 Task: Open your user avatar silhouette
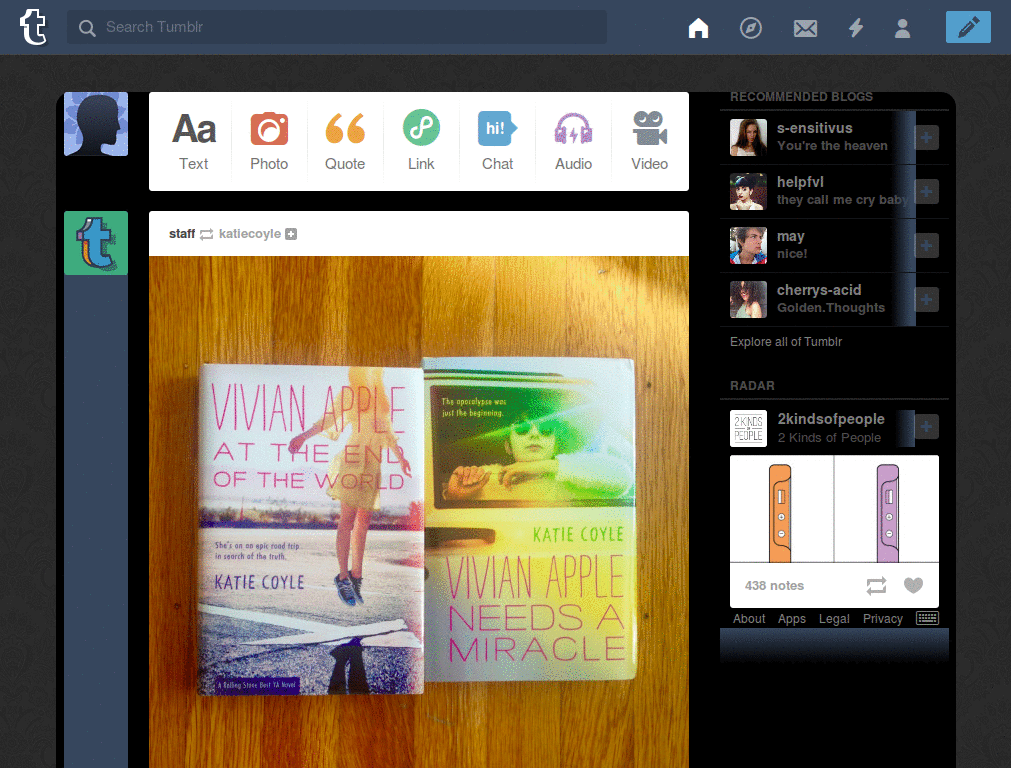coord(96,124)
